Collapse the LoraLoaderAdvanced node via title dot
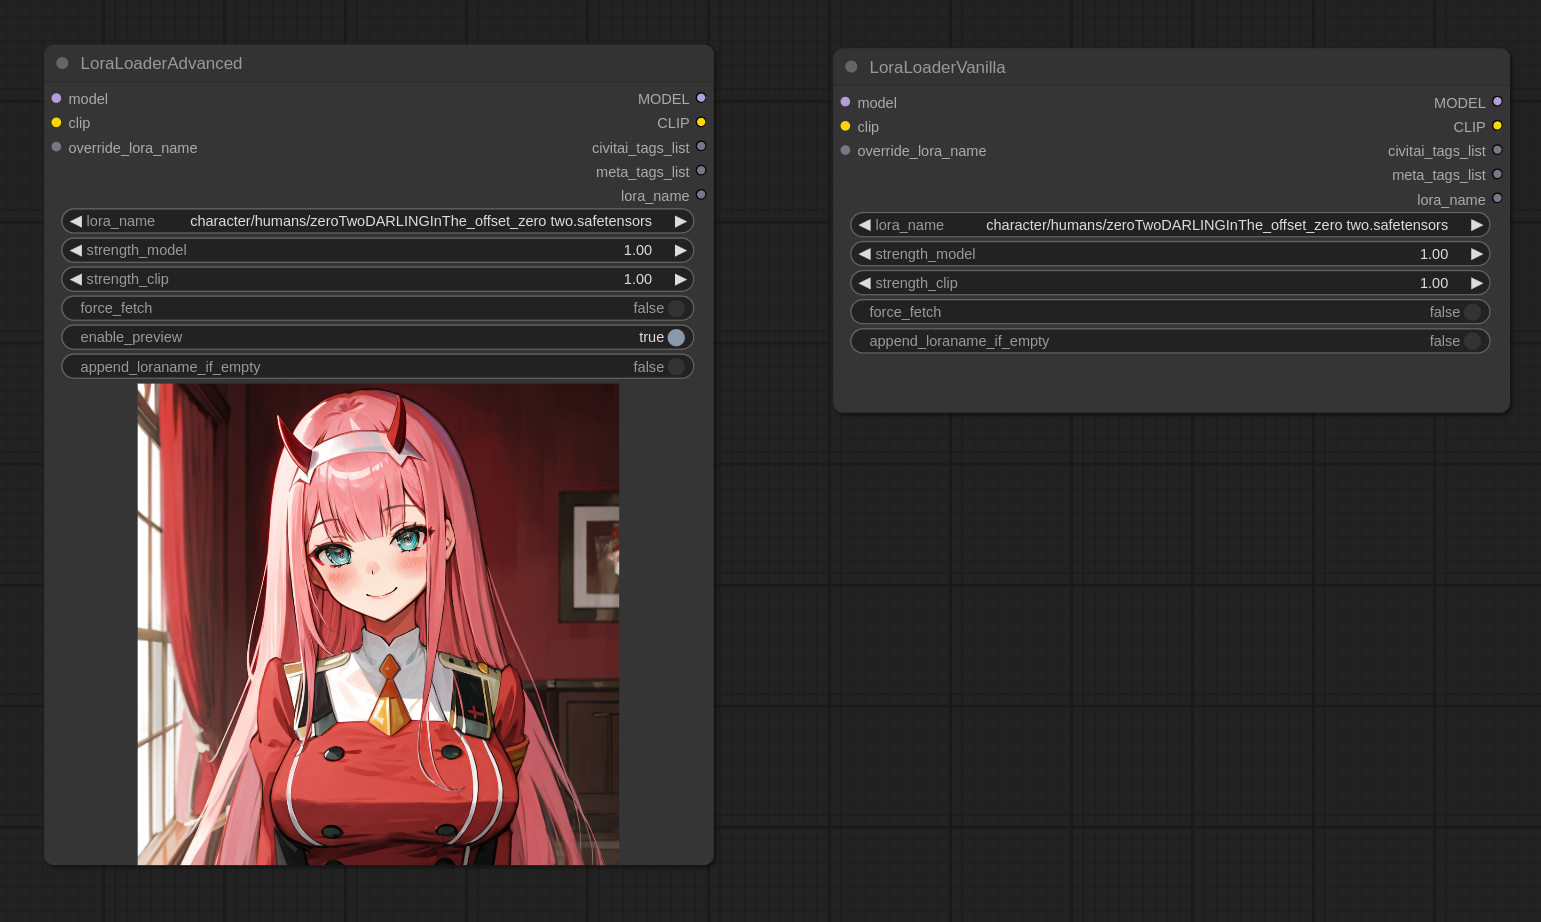This screenshot has width=1541, height=922. pyautogui.click(x=62, y=63)
